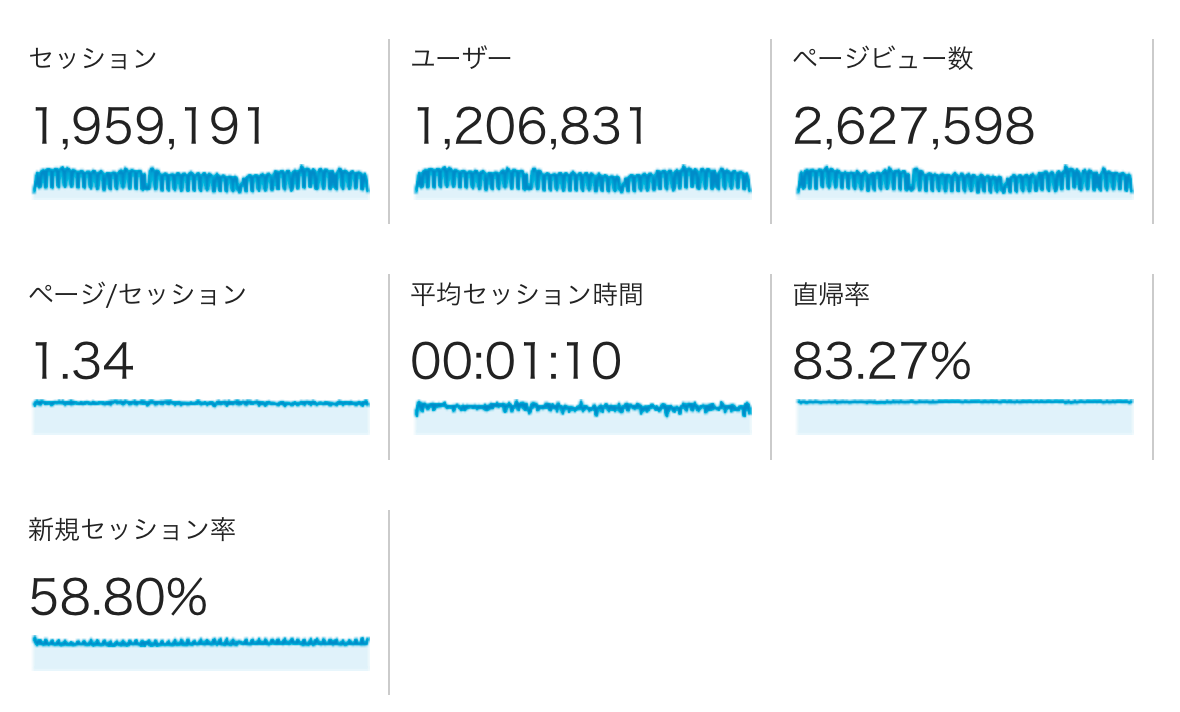Image resolution: width=1180 pixels, height=712 pixels.
Task: Open the ページ/セッション sparkline chart
Action: click(x=201, y=417)
